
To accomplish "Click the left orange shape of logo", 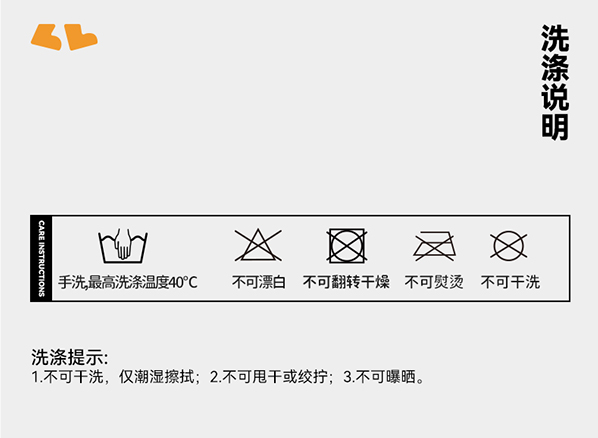I will coord(46,37).
